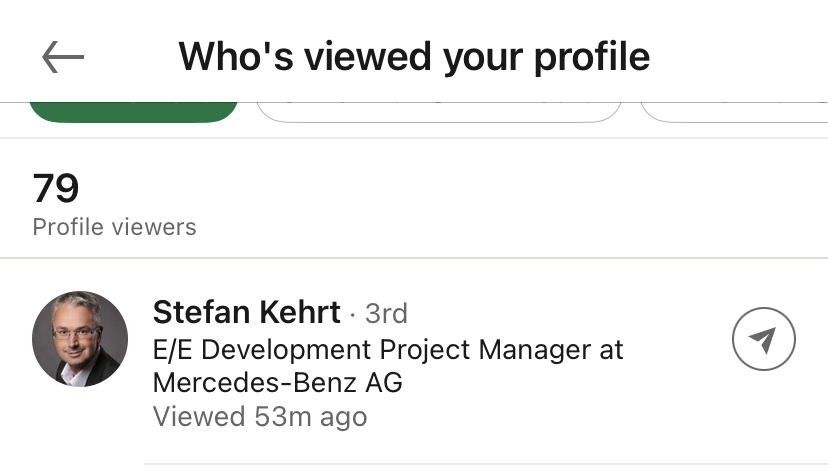The width and height of the screenshot is (828, 471).
Task: Select the middle outlined filter pill
Action: coord(439,110)
